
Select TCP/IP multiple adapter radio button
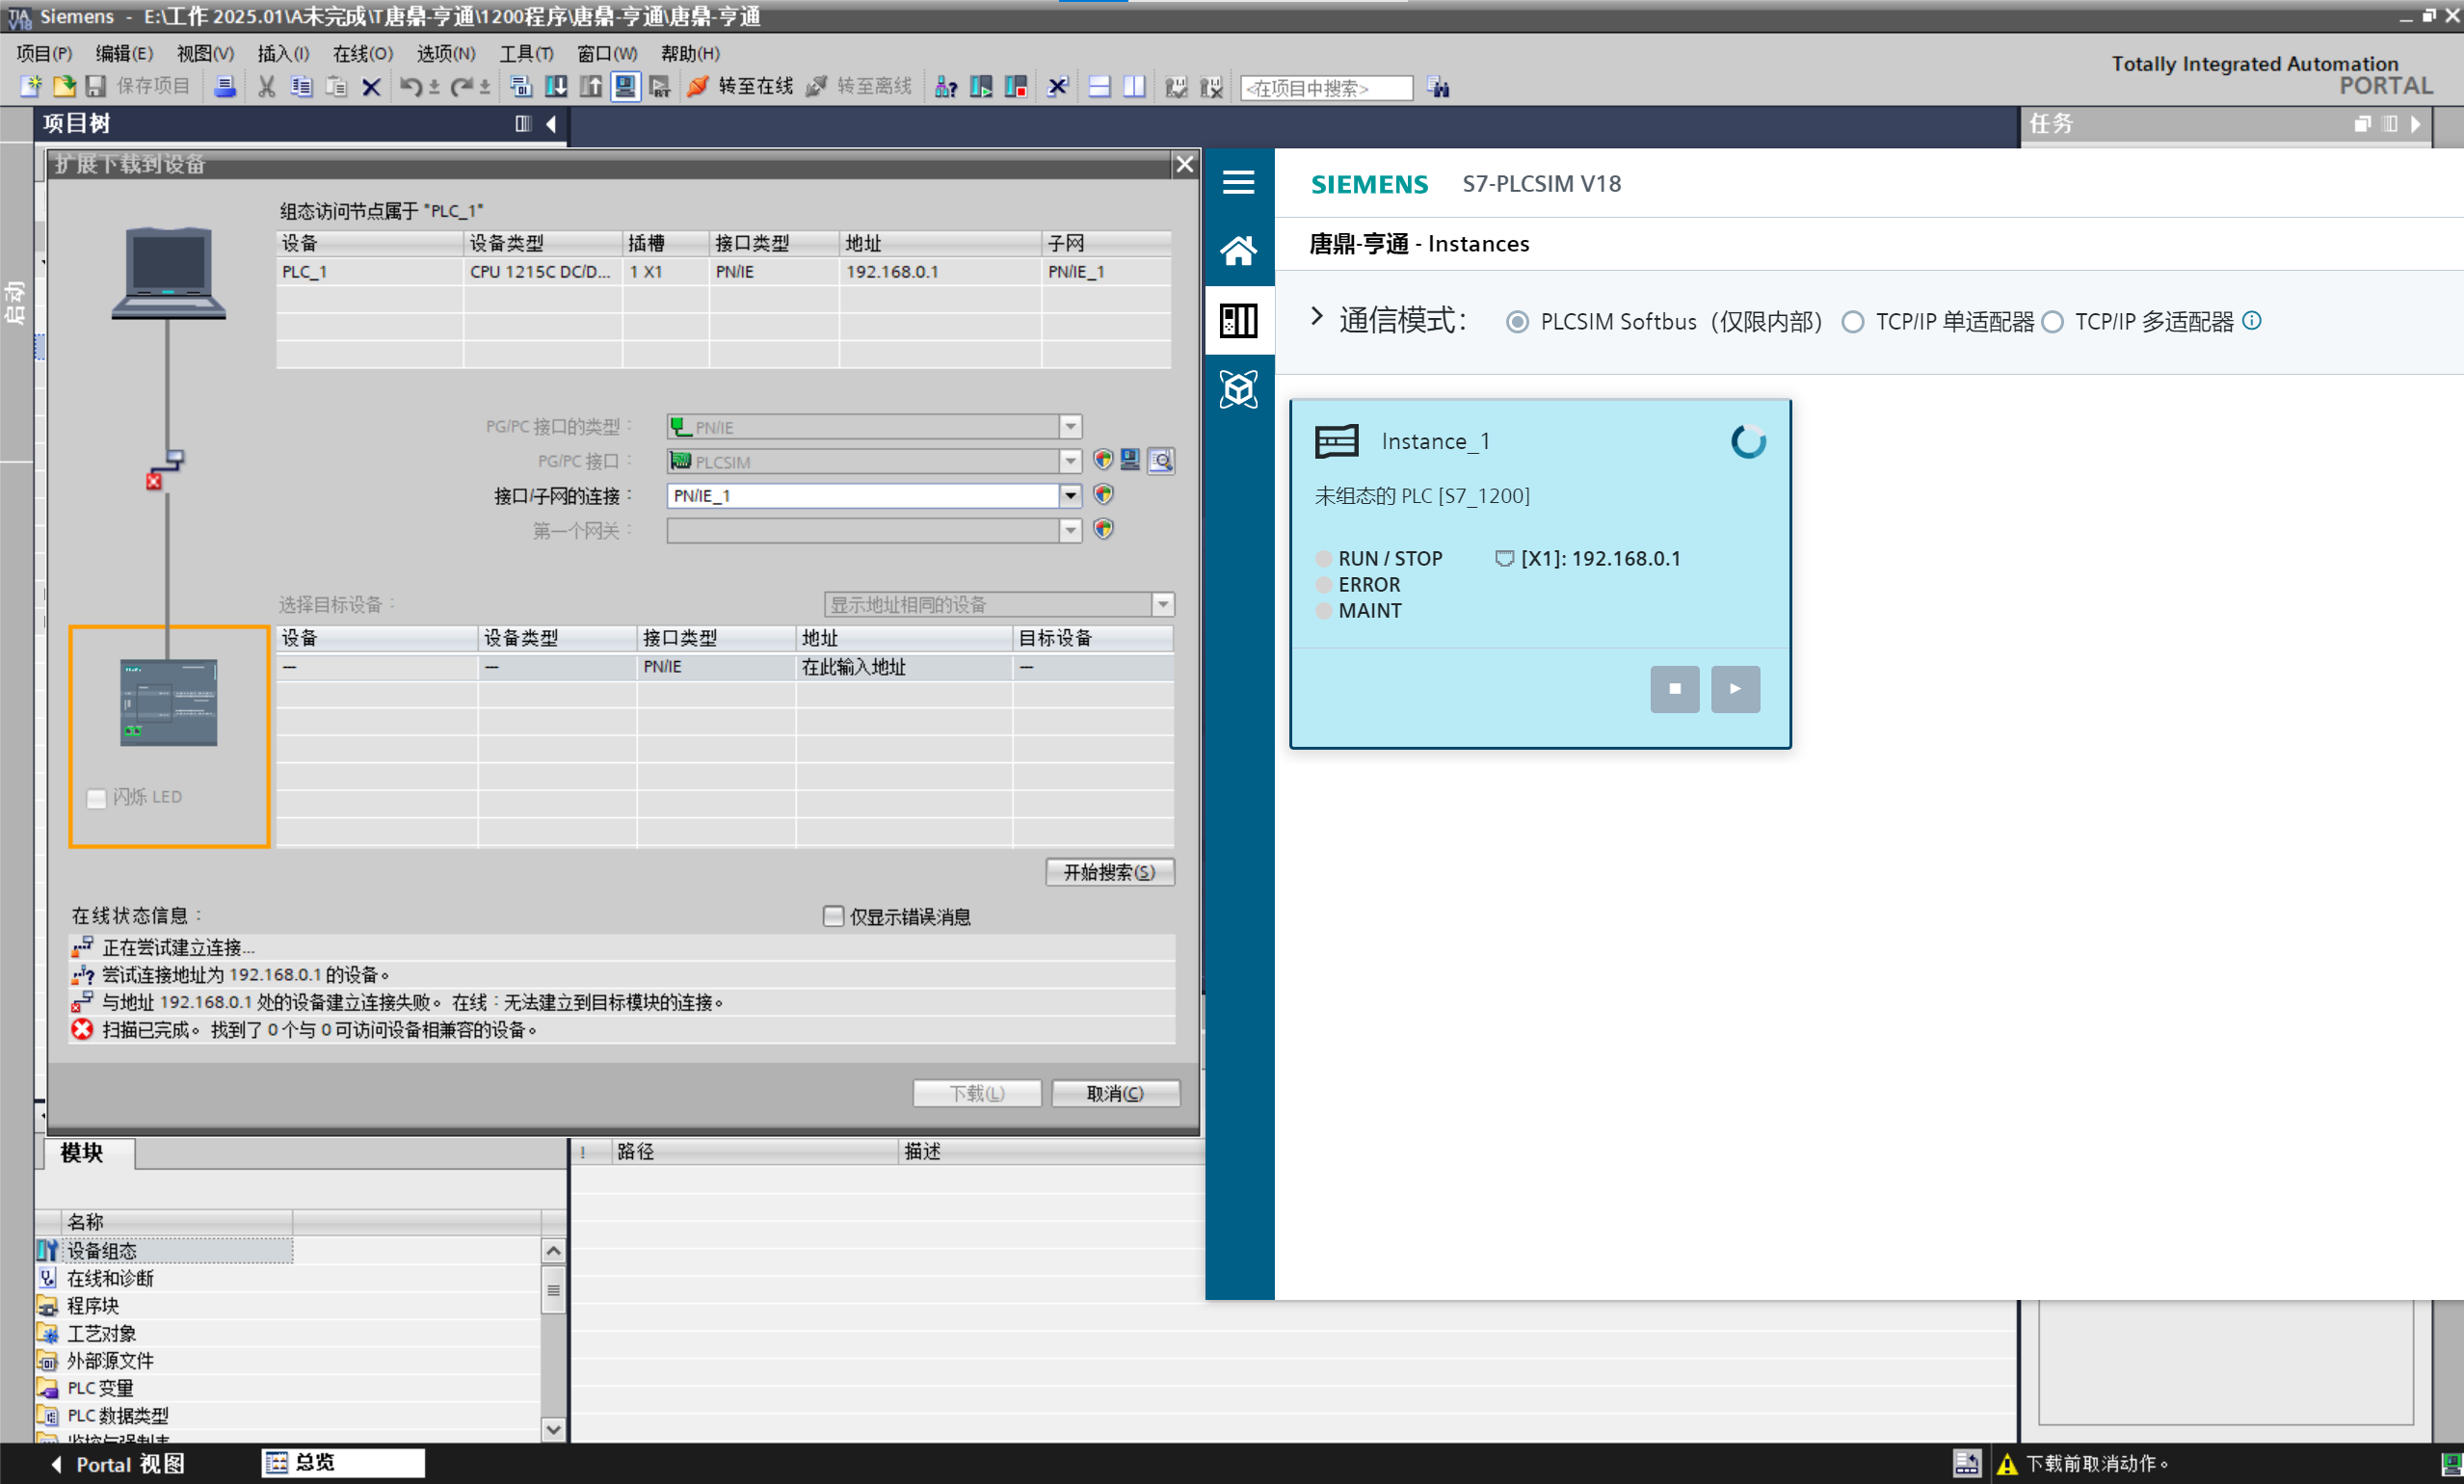click(x=2052, y=322)
